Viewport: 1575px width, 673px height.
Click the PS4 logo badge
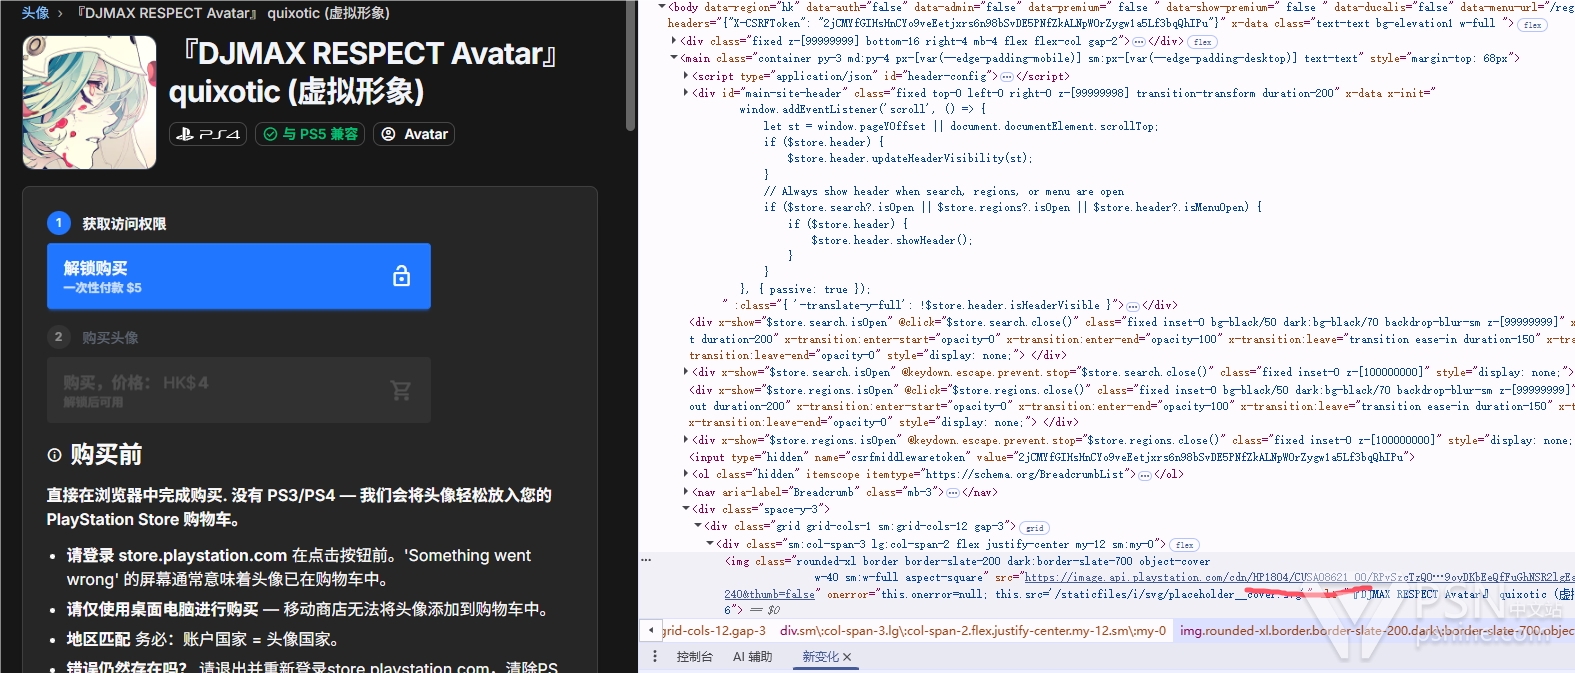pyautogui.click(x=208, y=134)
